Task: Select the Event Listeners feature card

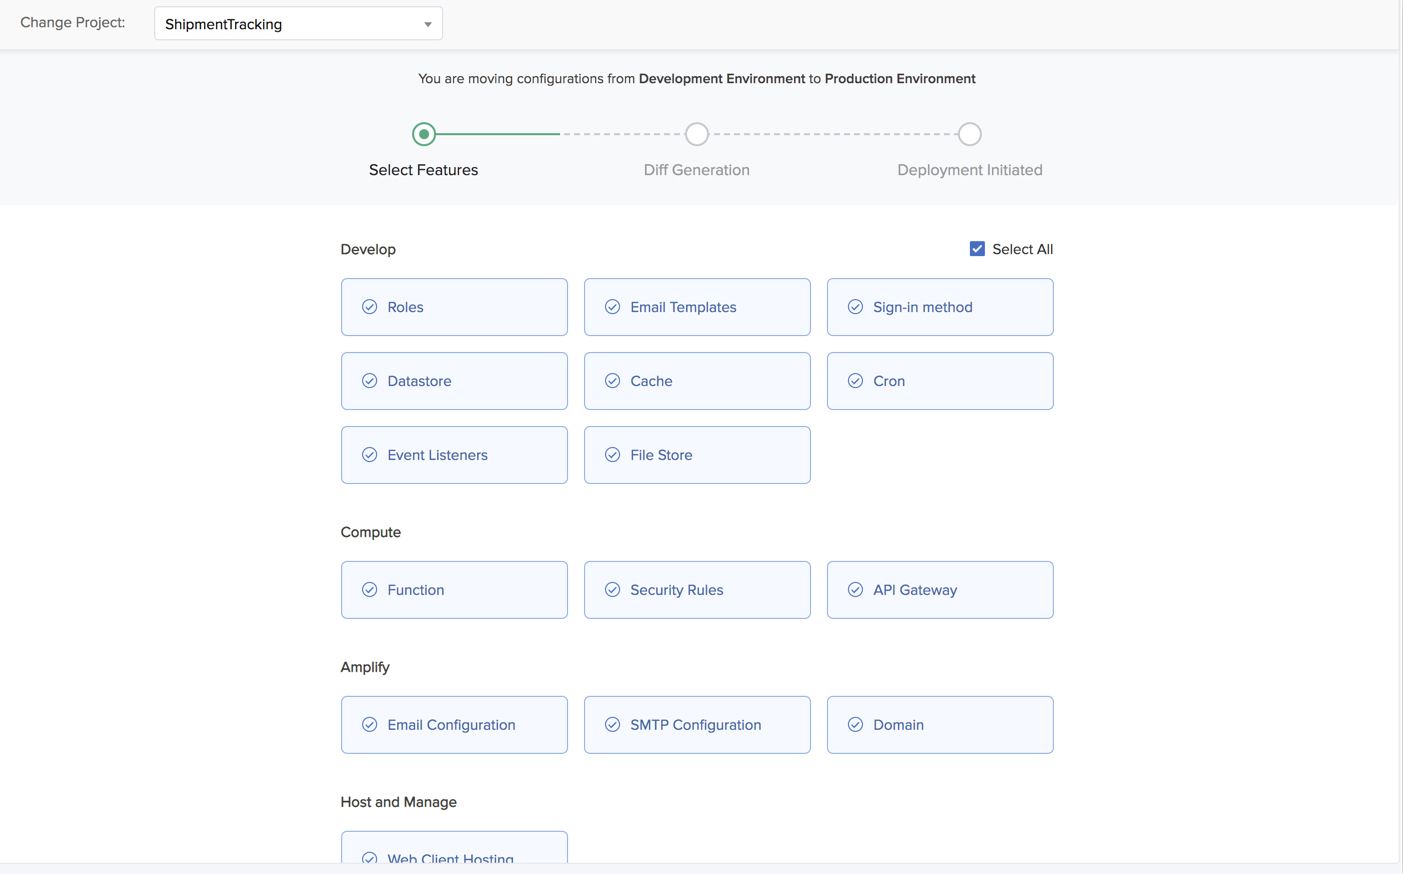Action: pyautogui.click(x=454, y=455)
